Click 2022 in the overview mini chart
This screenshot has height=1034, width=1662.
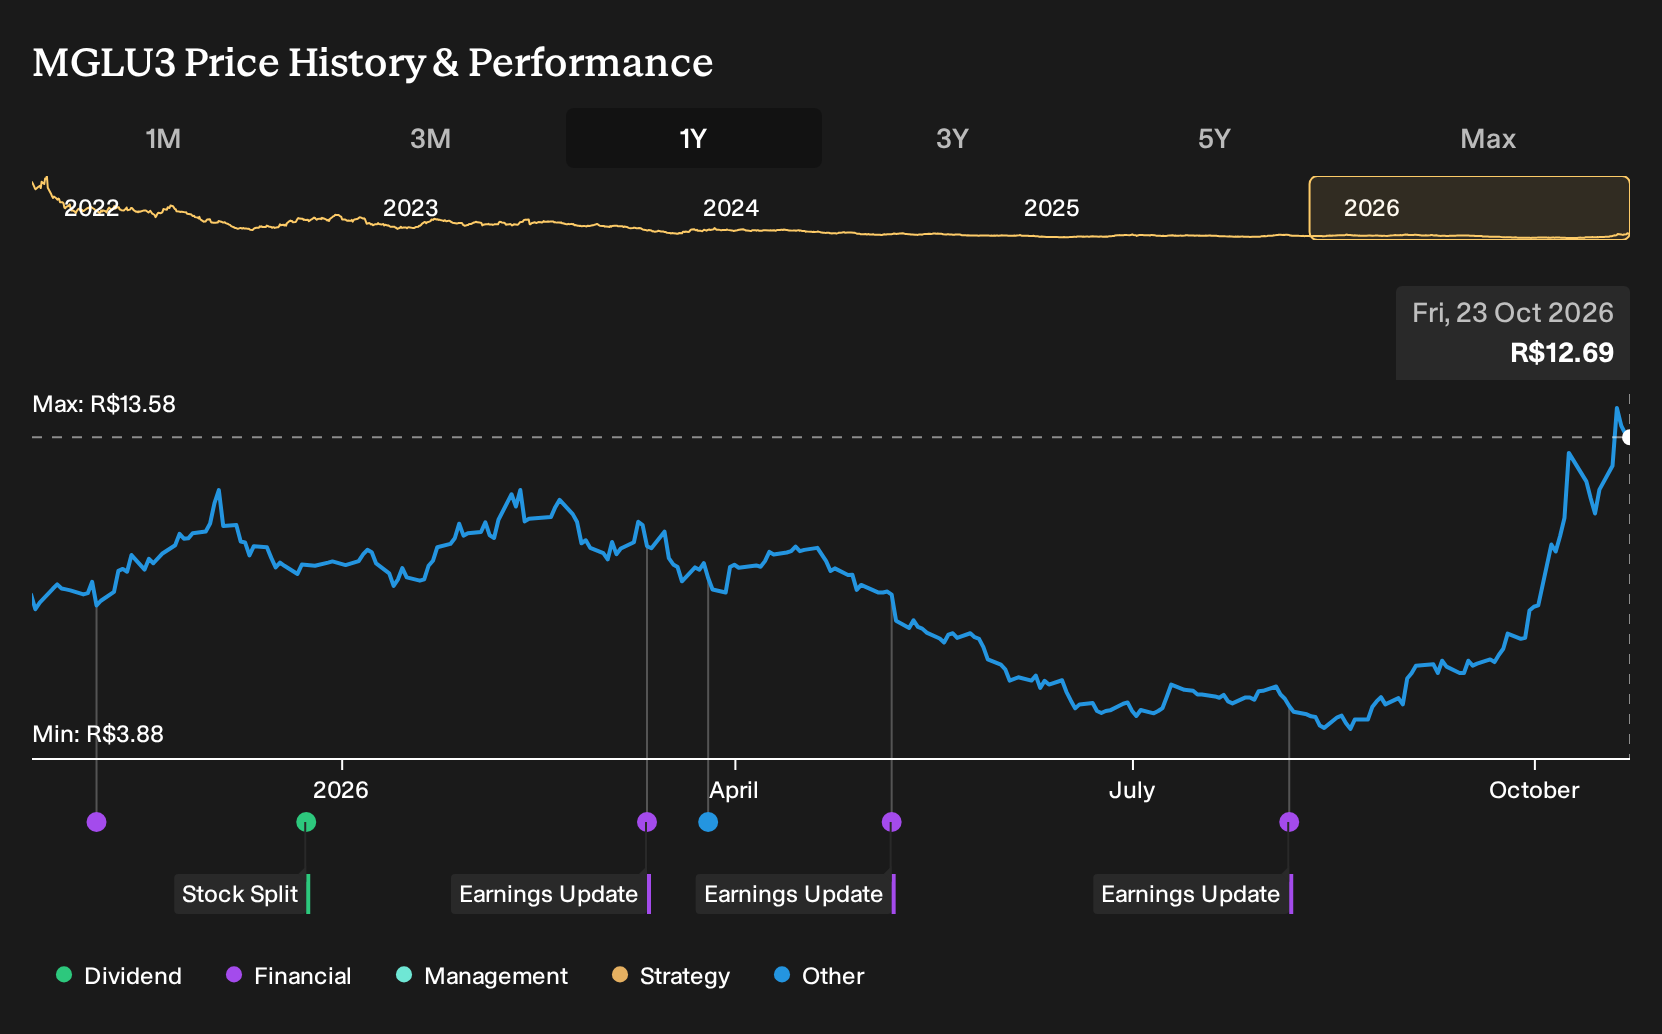tap(91, 208)
